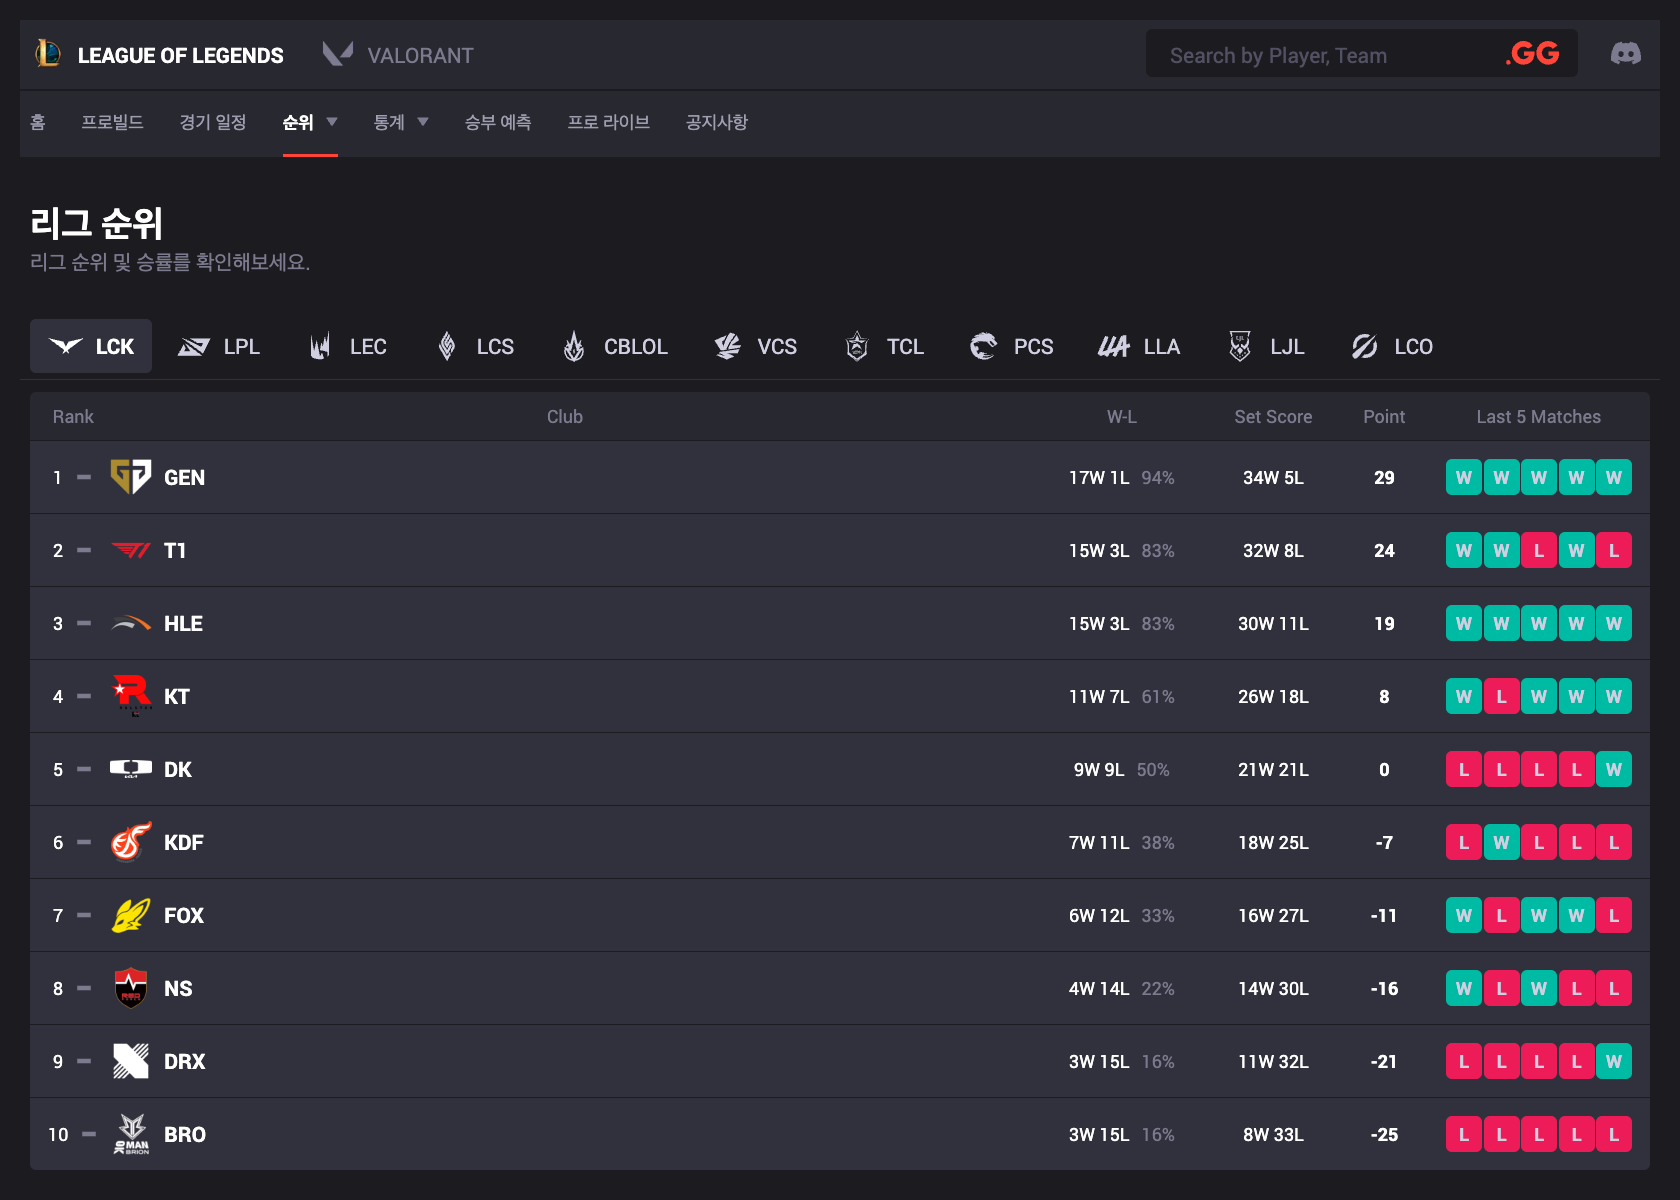
Task: Click the Last 5 Matches header
Action: click(x=1539, y=417)
